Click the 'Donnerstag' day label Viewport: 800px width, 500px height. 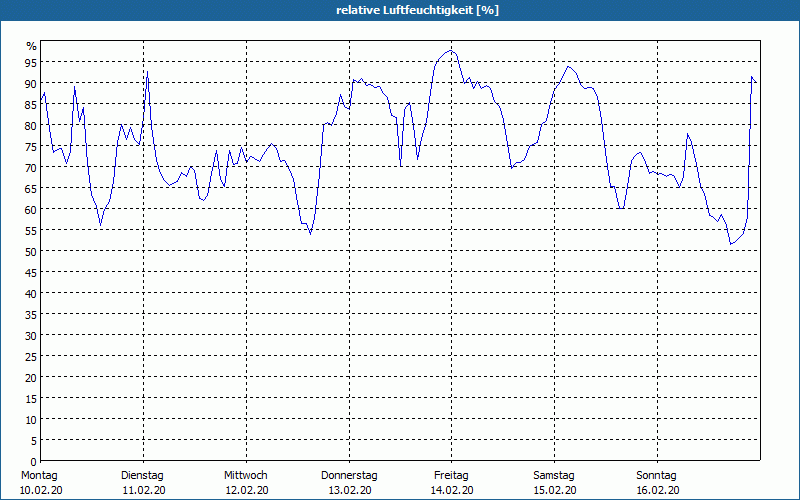coord(349,475)
